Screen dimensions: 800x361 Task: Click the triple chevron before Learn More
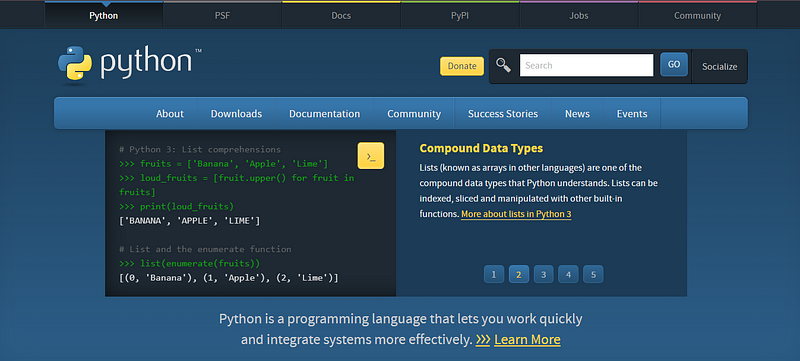pyautogui.click(x=483, y=340)
